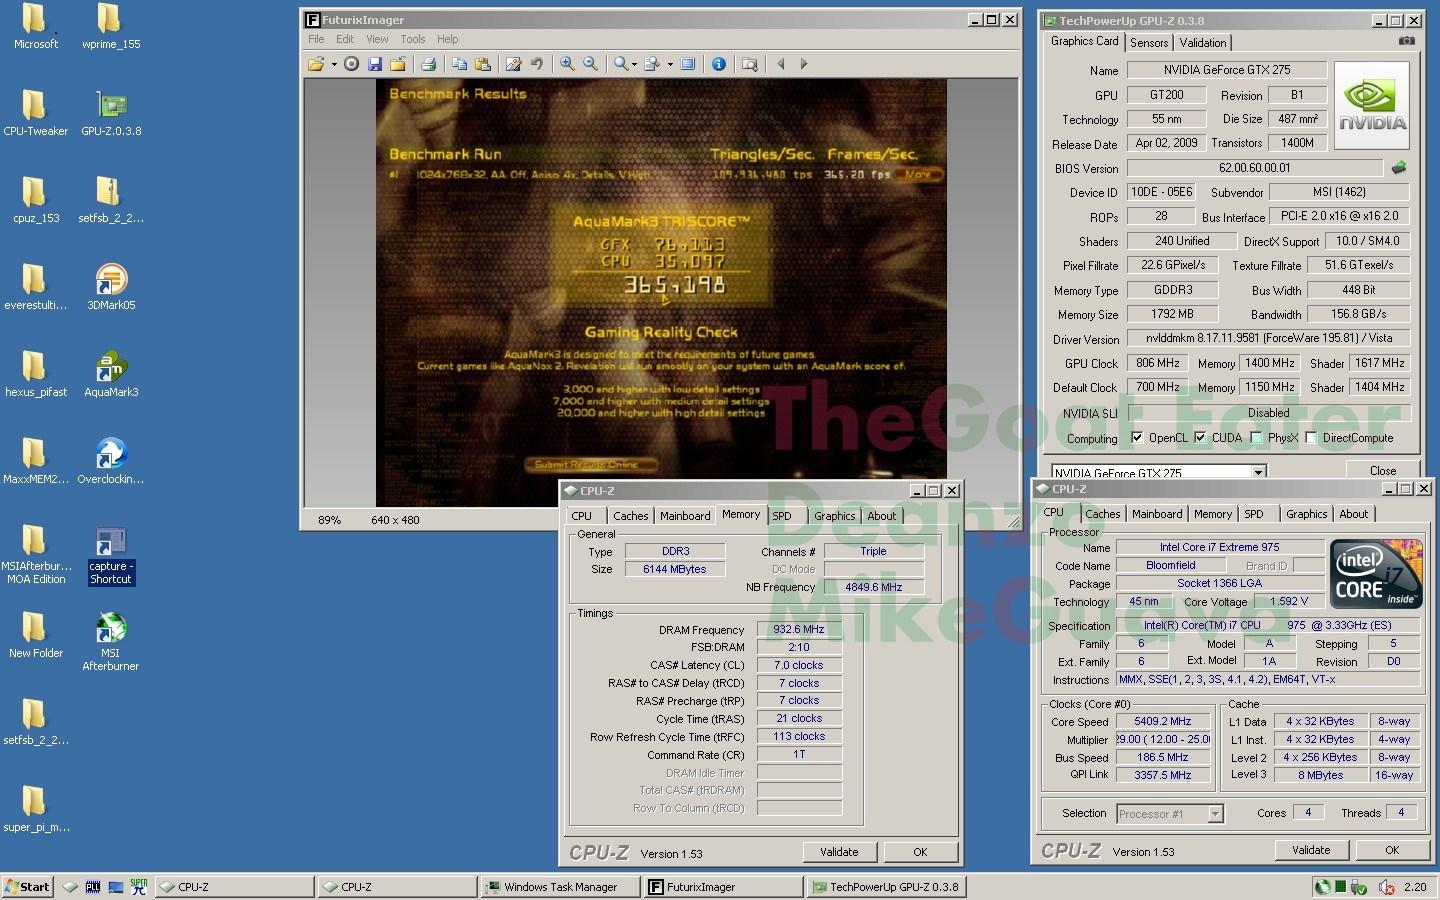
Task: Open the selection tool dropdown arrow in FuturixImager
Action: [x=669, y=64]
